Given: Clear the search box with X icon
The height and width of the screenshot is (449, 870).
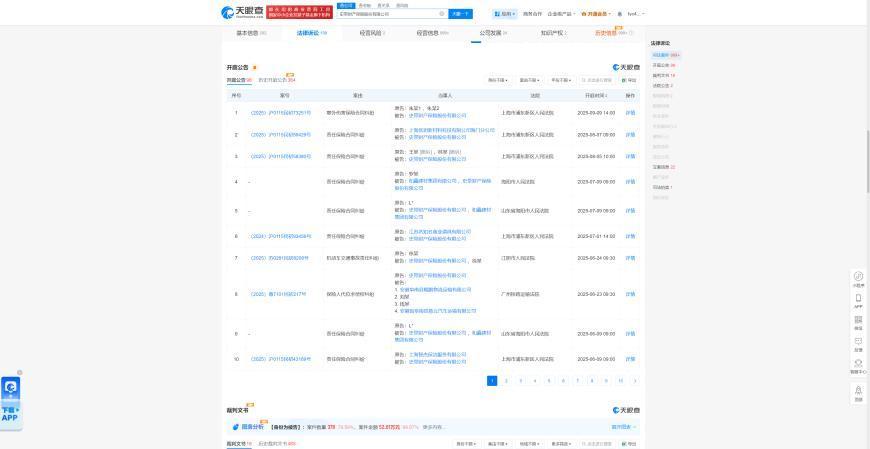Looking at the screenshot, I should pos(442,14).
